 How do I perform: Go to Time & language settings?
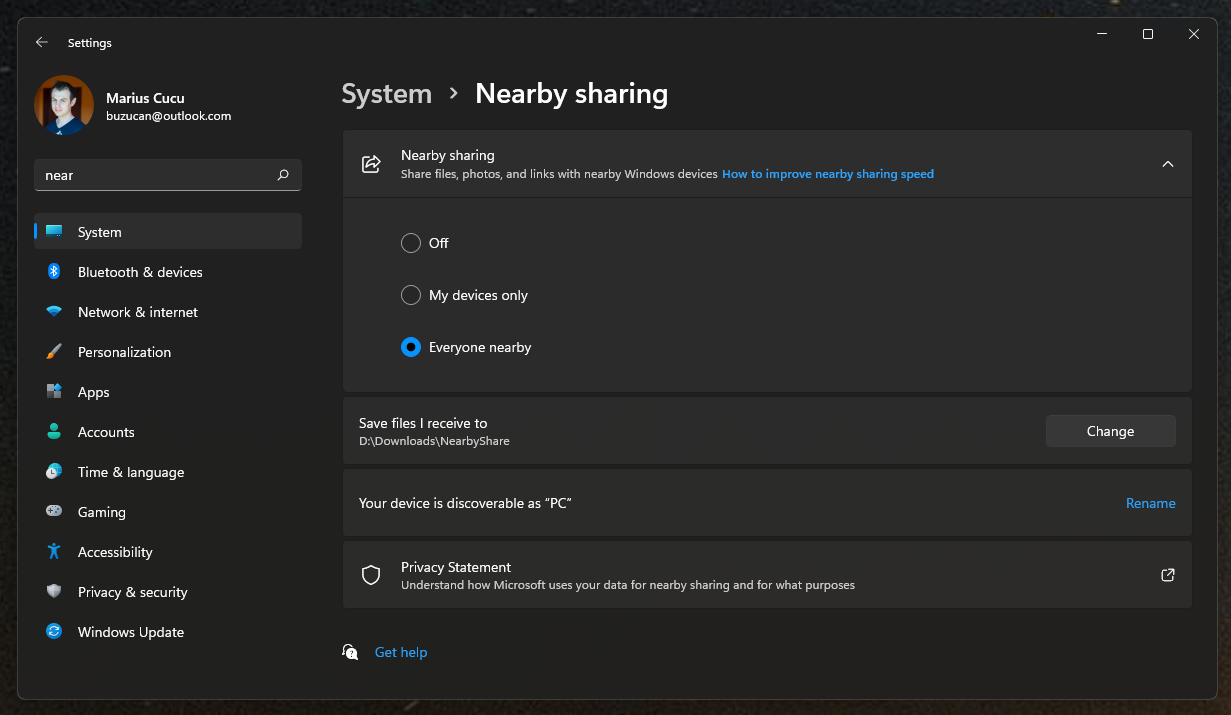(131, 472)
